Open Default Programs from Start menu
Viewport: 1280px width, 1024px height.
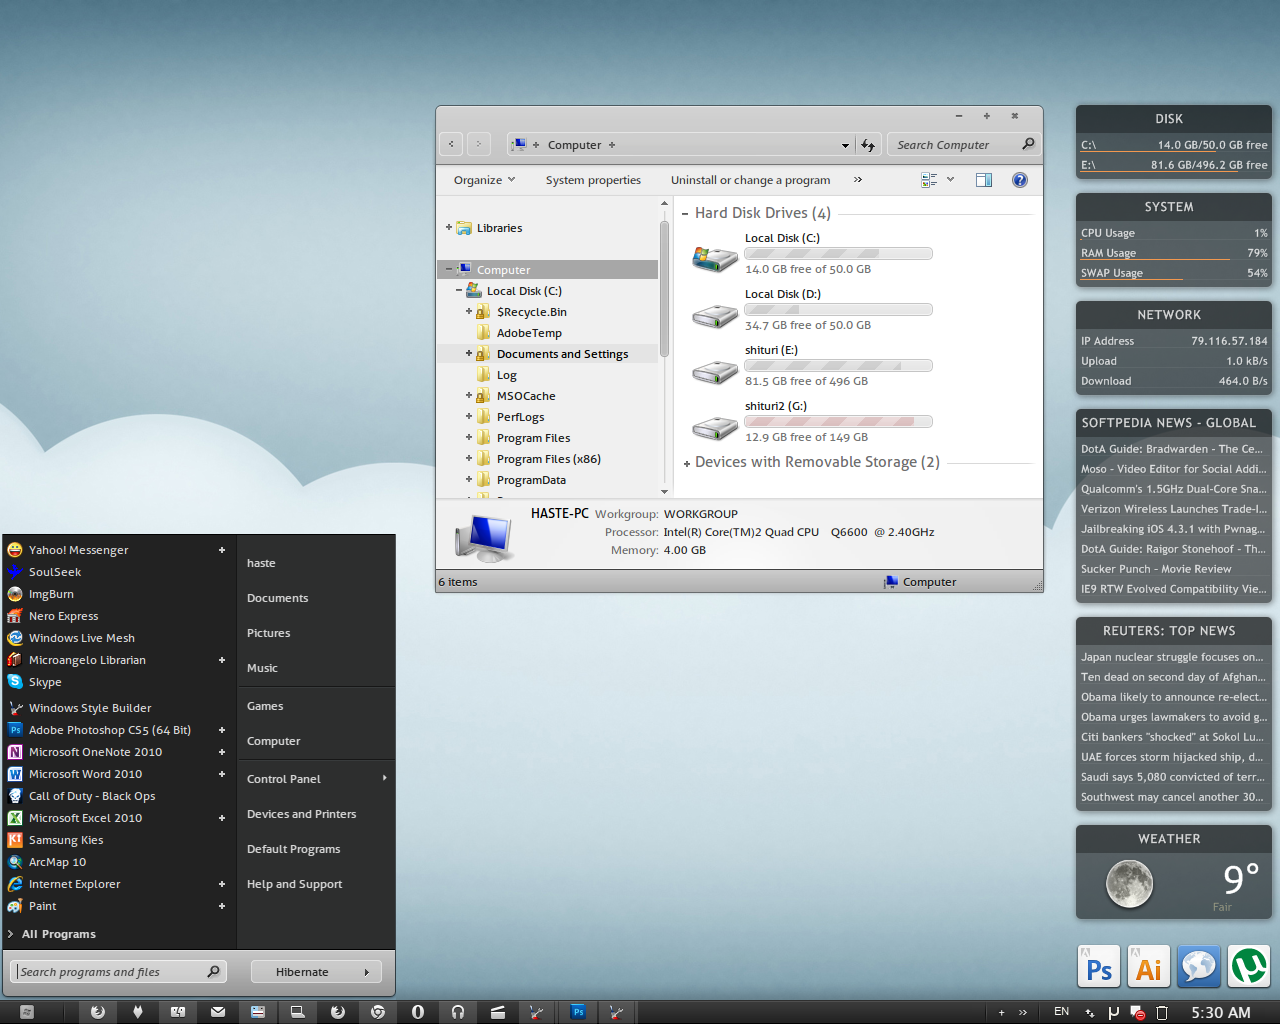[x=293, y=849]
